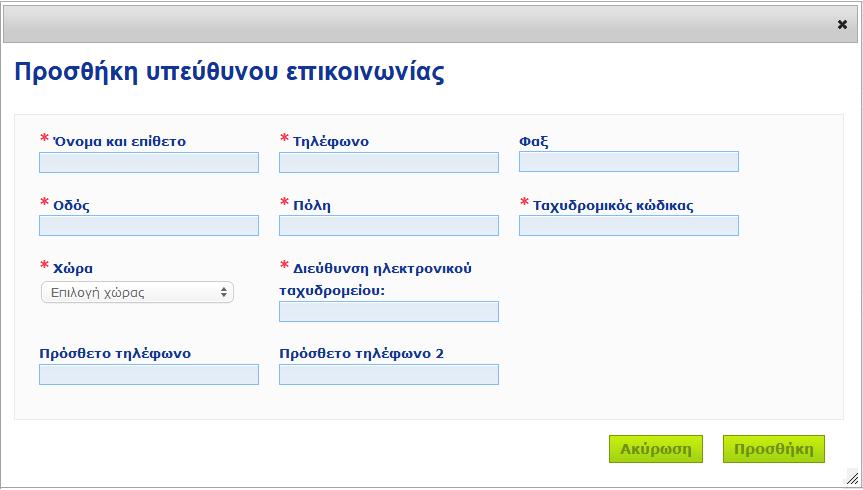
Task: Click the Ταχυδρομικός κώδικας label
Action: point(613,206)
